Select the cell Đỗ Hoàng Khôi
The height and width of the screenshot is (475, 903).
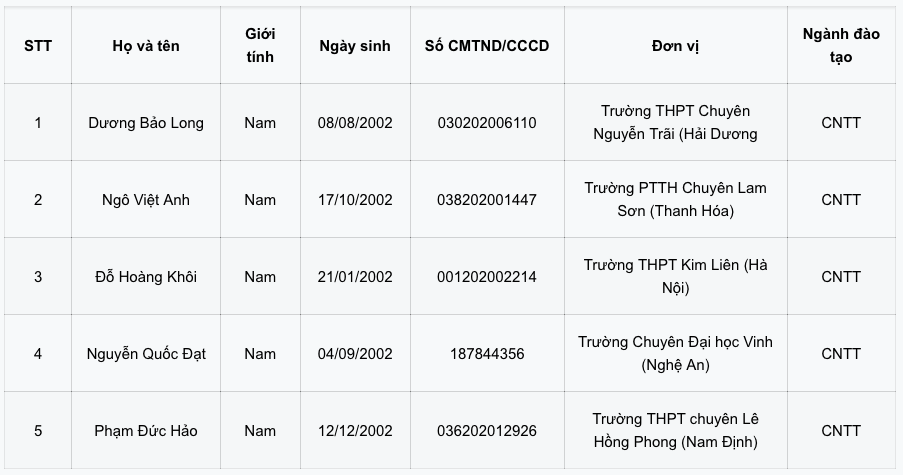tap(146, 276)
